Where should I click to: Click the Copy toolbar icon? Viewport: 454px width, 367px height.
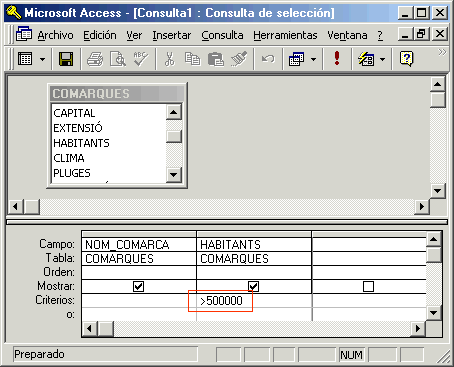point(192,59)
